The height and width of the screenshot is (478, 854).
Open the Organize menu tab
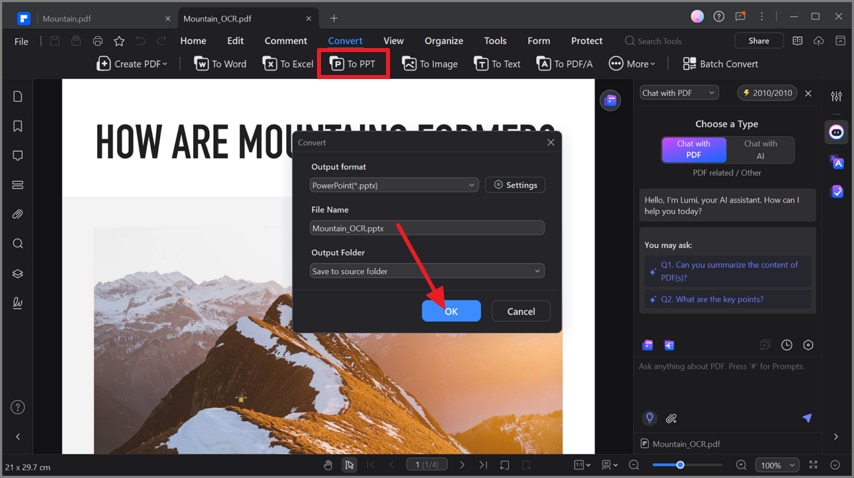(444, 41)
